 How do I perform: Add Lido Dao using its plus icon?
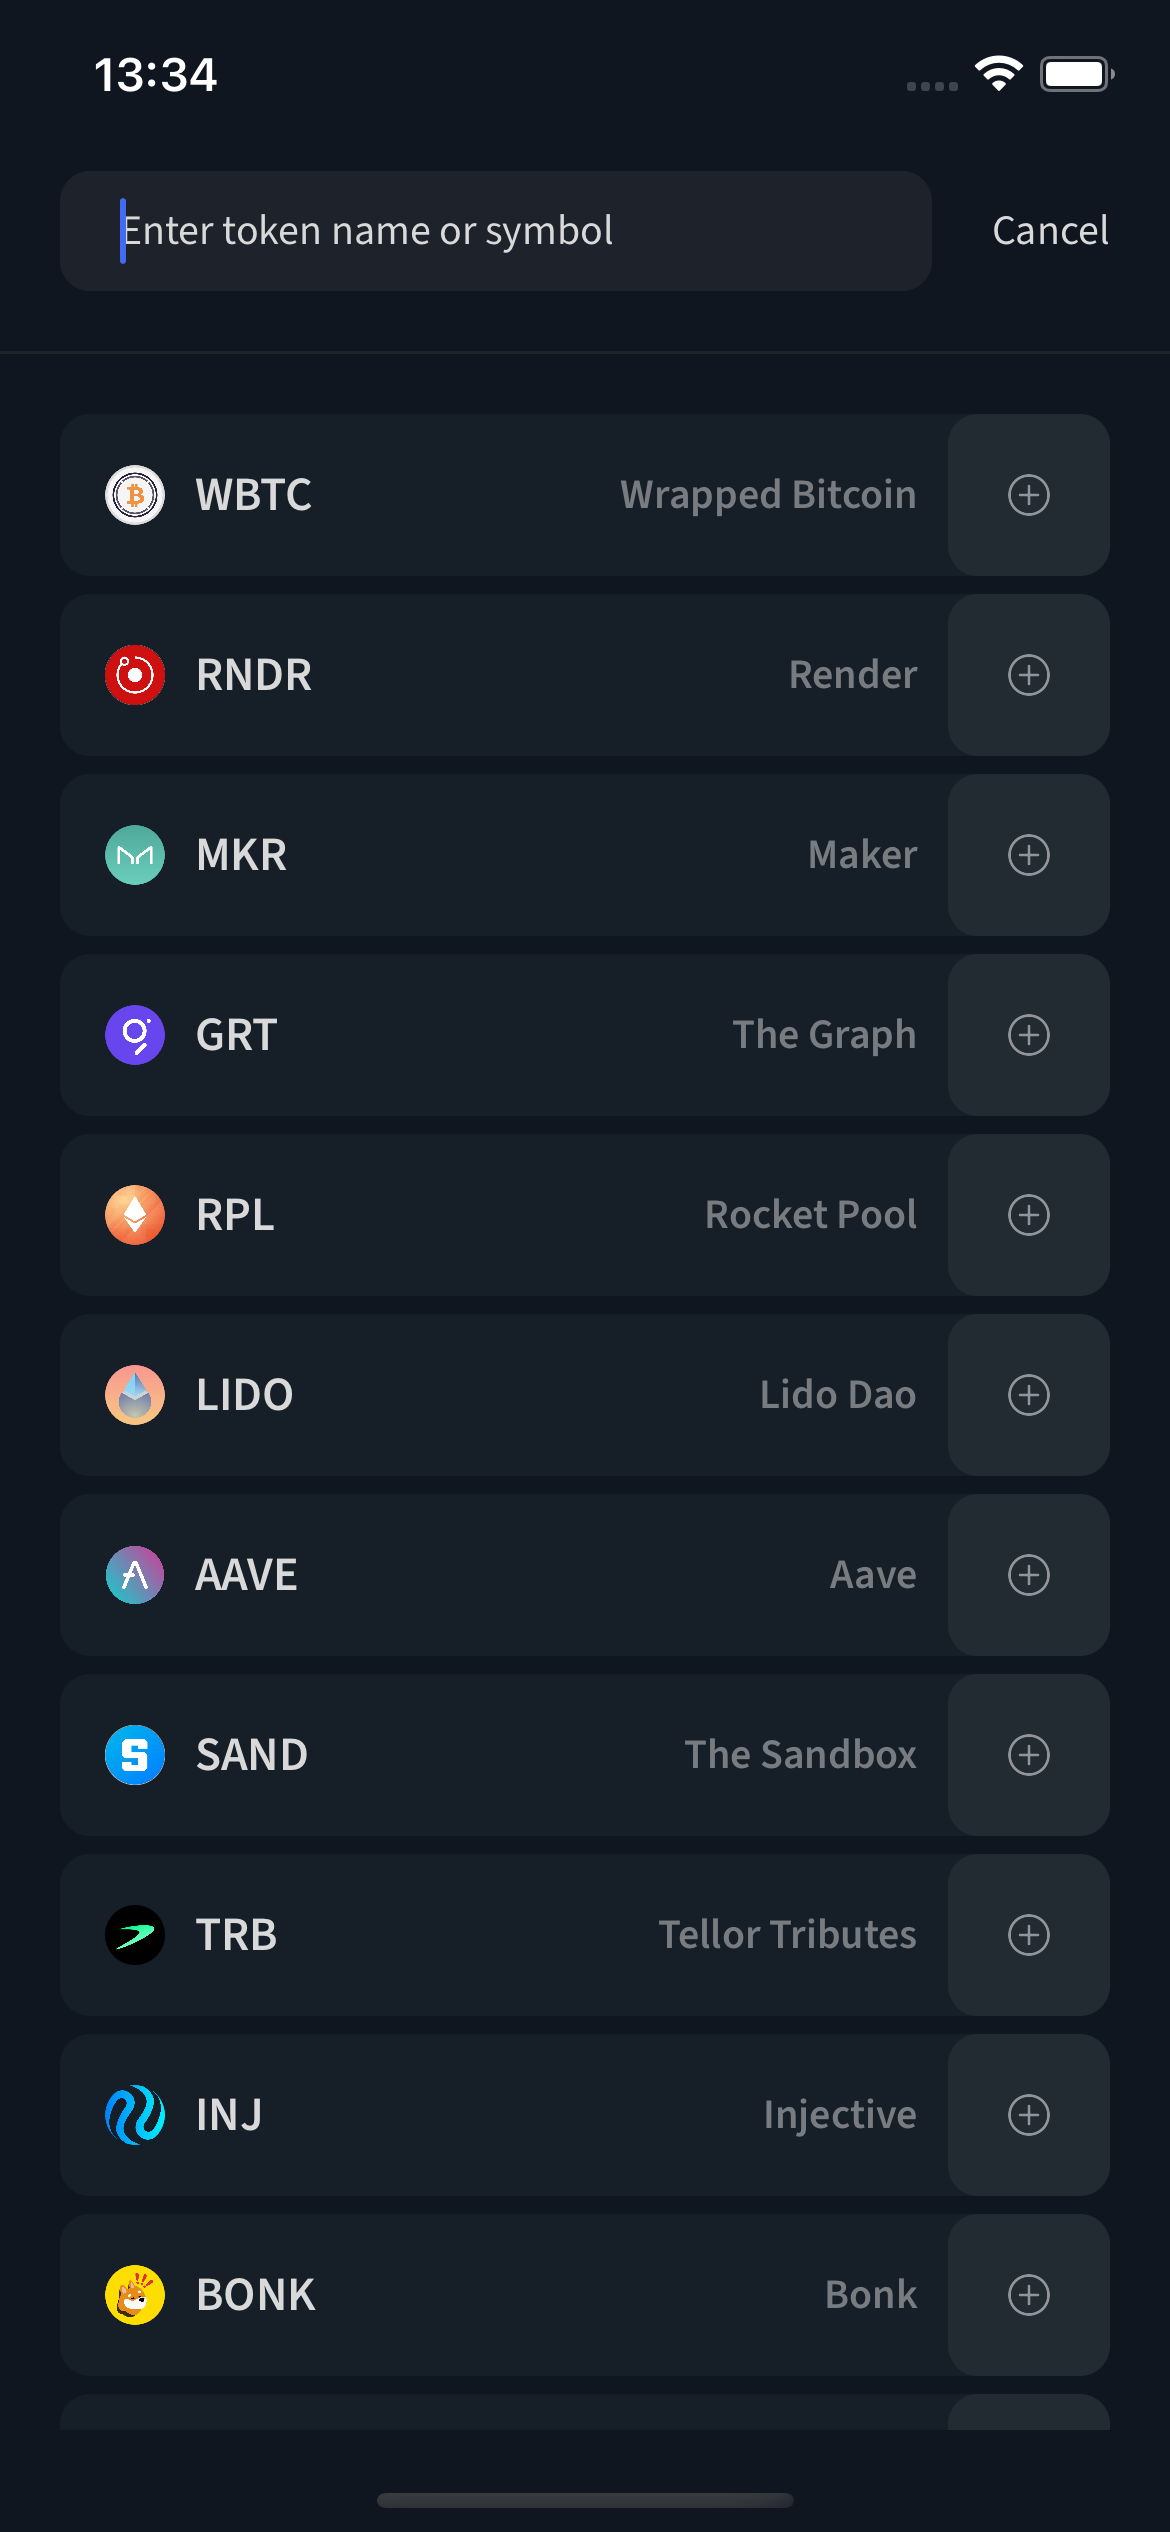point(1028,1395)
